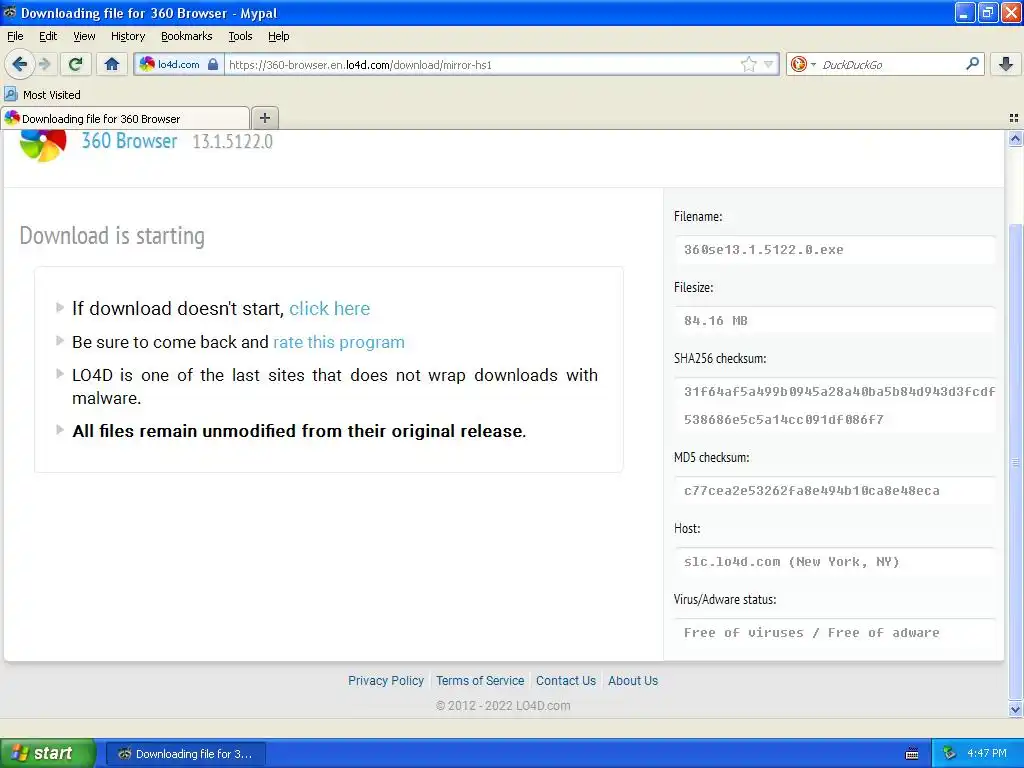1024x768 pixels.
Task: Open a new tab with plus button
Action: pos(264,118)
